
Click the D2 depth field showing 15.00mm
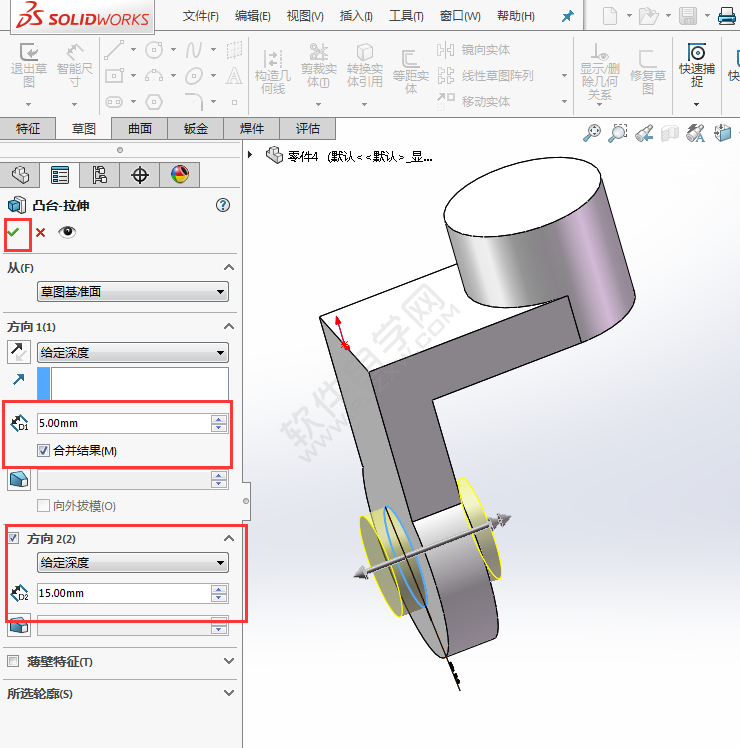[123, 593]
